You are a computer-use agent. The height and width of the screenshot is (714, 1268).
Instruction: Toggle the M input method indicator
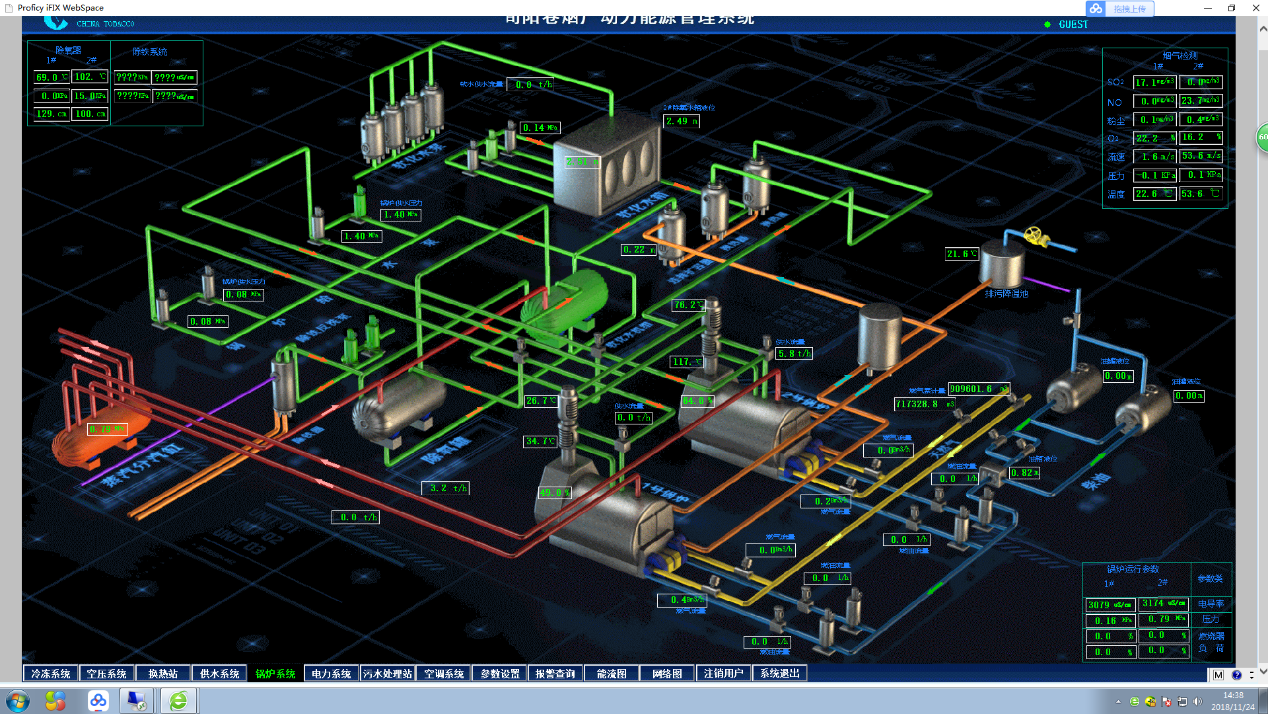tap(1219, 675)
